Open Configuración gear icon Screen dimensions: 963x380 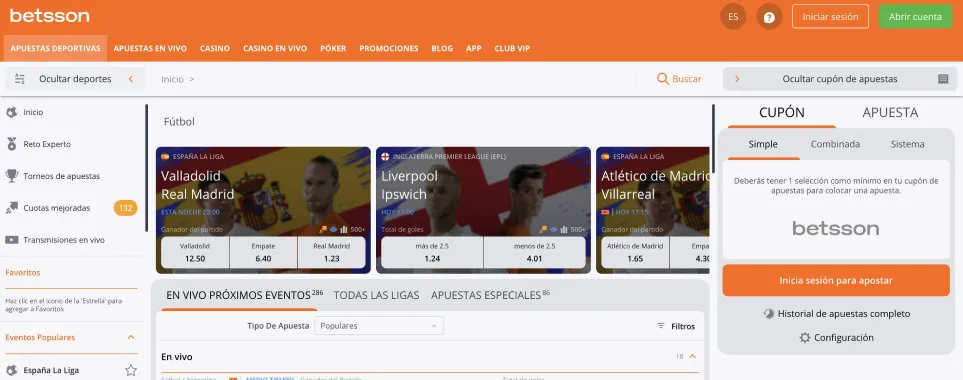[805, 338]
